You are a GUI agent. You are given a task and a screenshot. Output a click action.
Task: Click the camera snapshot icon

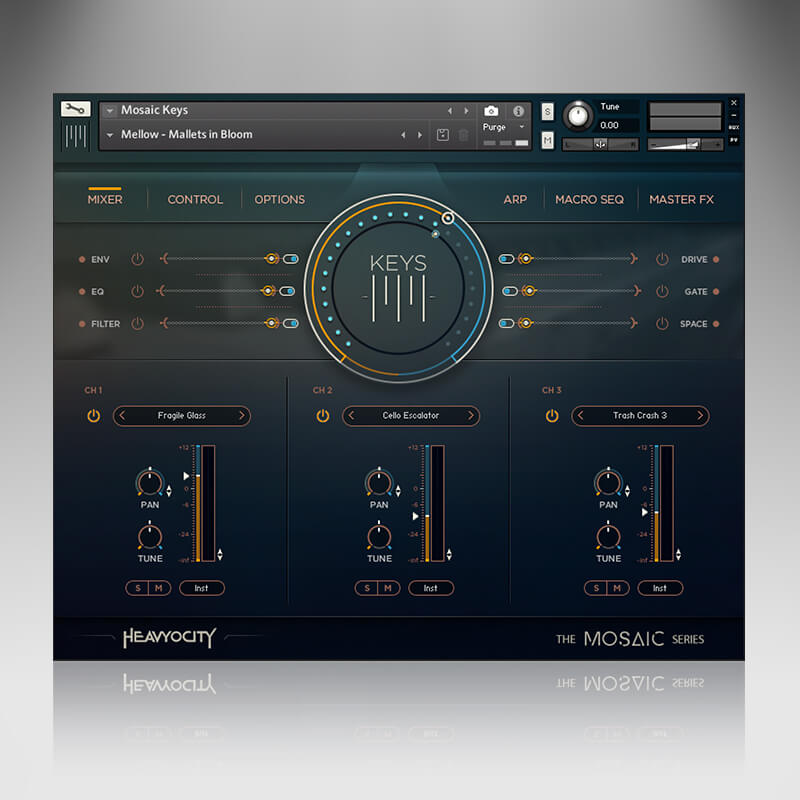tap(490, 111)
